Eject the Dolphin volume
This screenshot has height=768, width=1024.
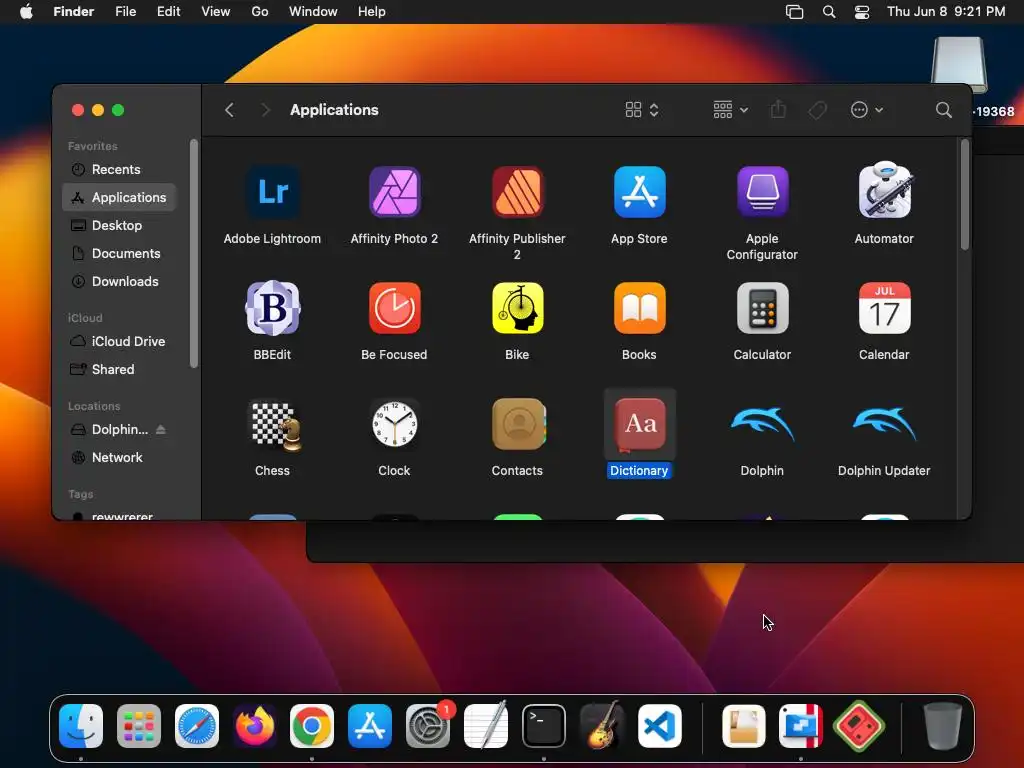tap(161, 430)
